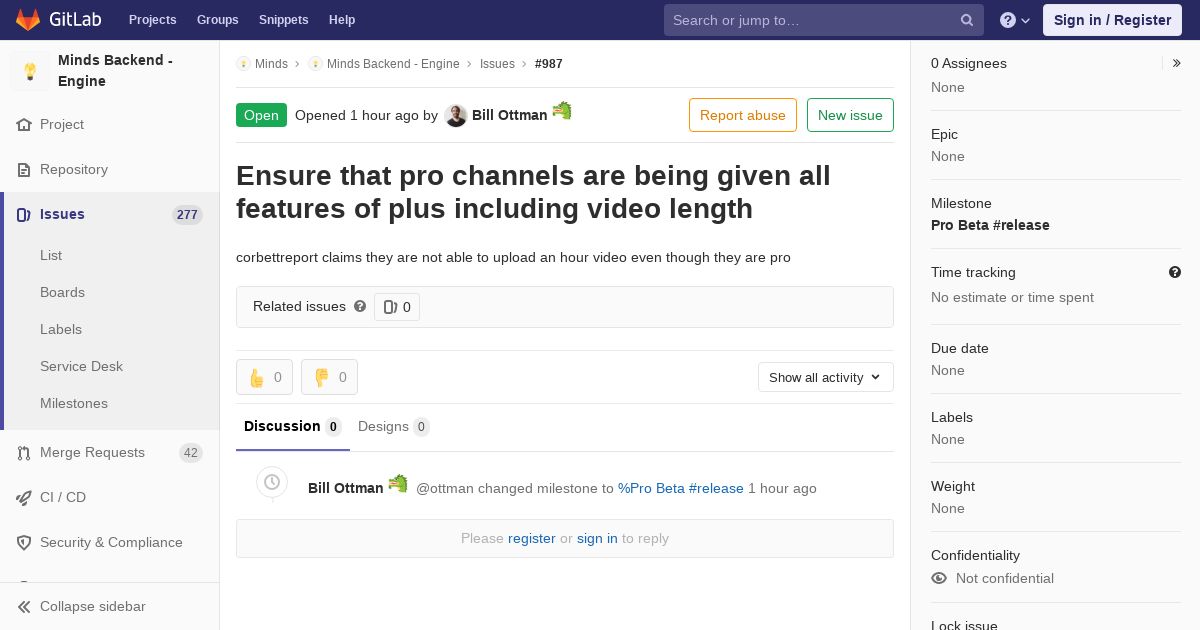Open the help question mark menu
The width and height of the screenshot is (1200, 630).
1015,20
